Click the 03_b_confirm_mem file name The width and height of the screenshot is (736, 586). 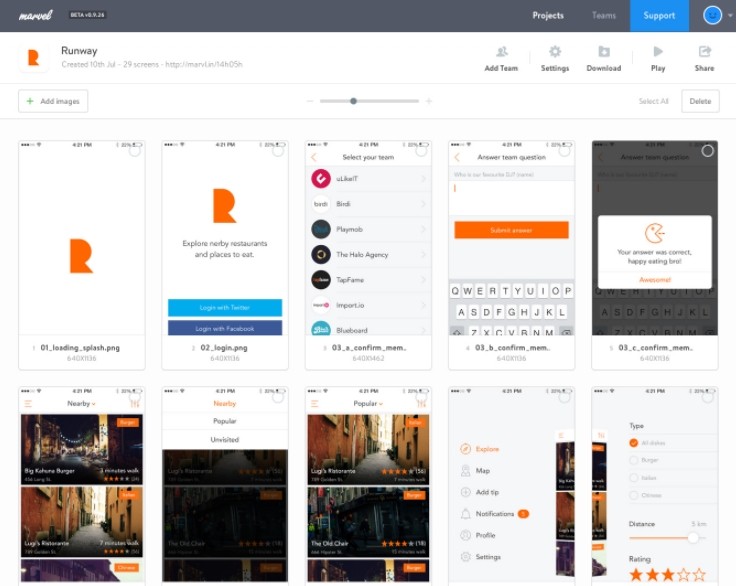[513, 348]
